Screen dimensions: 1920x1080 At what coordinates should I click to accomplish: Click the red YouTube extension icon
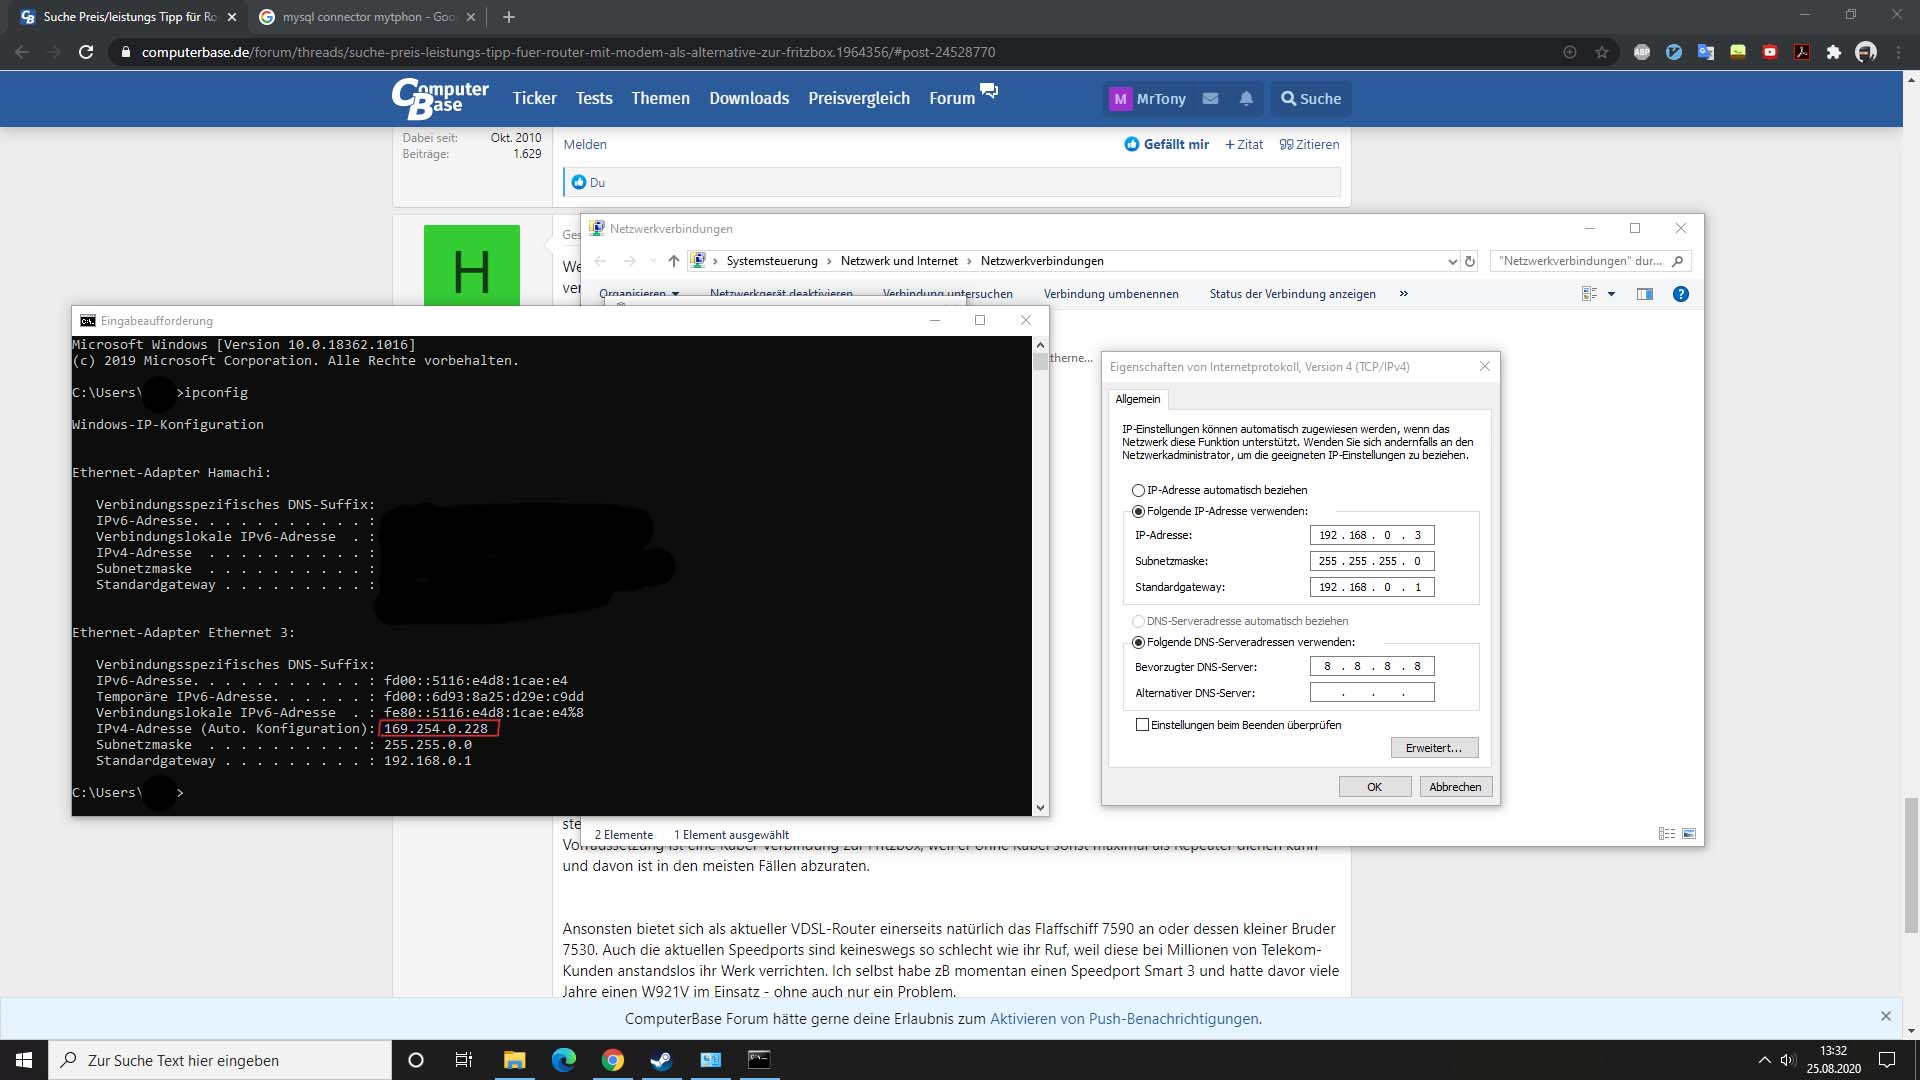click(1770, 52)
